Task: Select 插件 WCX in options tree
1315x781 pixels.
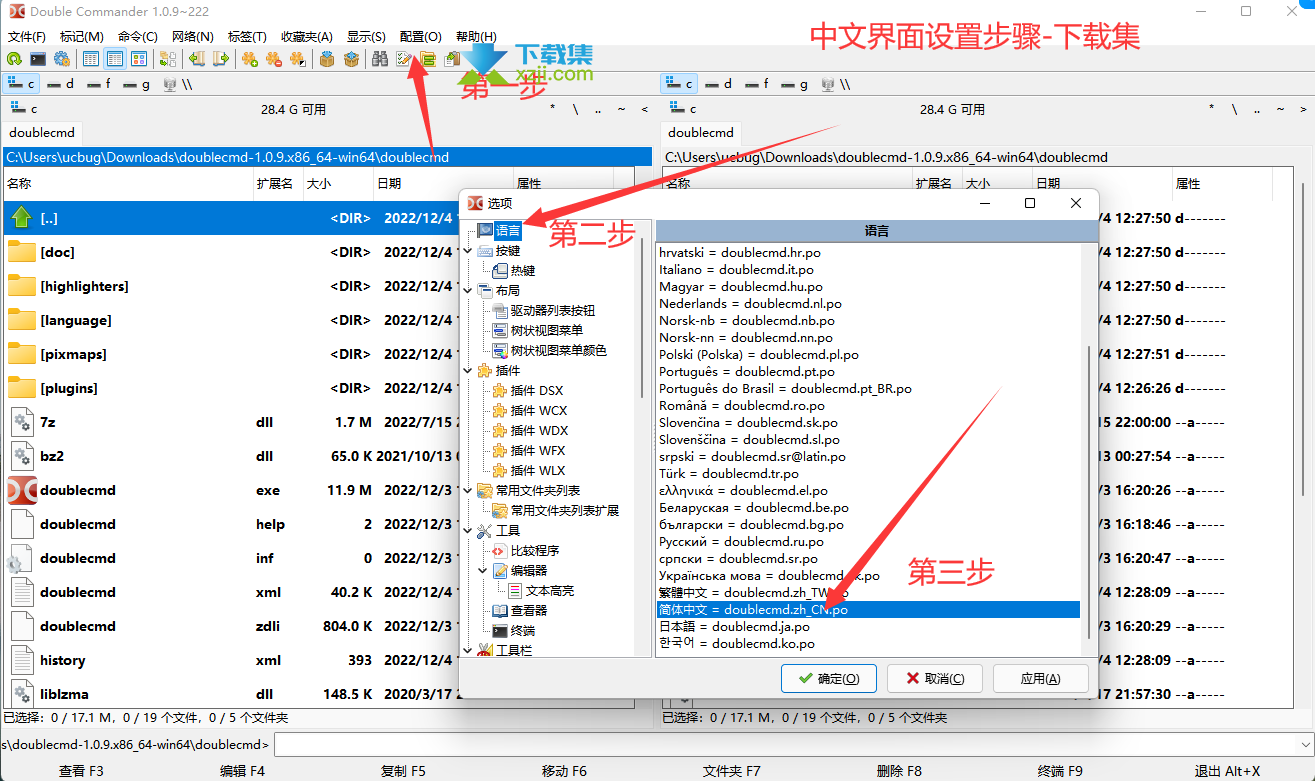Action: [539, 410]
